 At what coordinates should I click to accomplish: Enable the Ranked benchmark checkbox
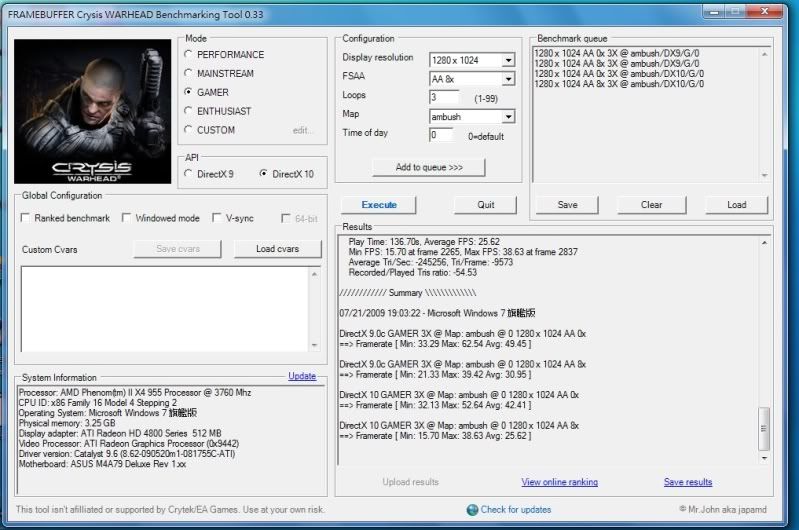pyautogui.click(x=24, y=218)
